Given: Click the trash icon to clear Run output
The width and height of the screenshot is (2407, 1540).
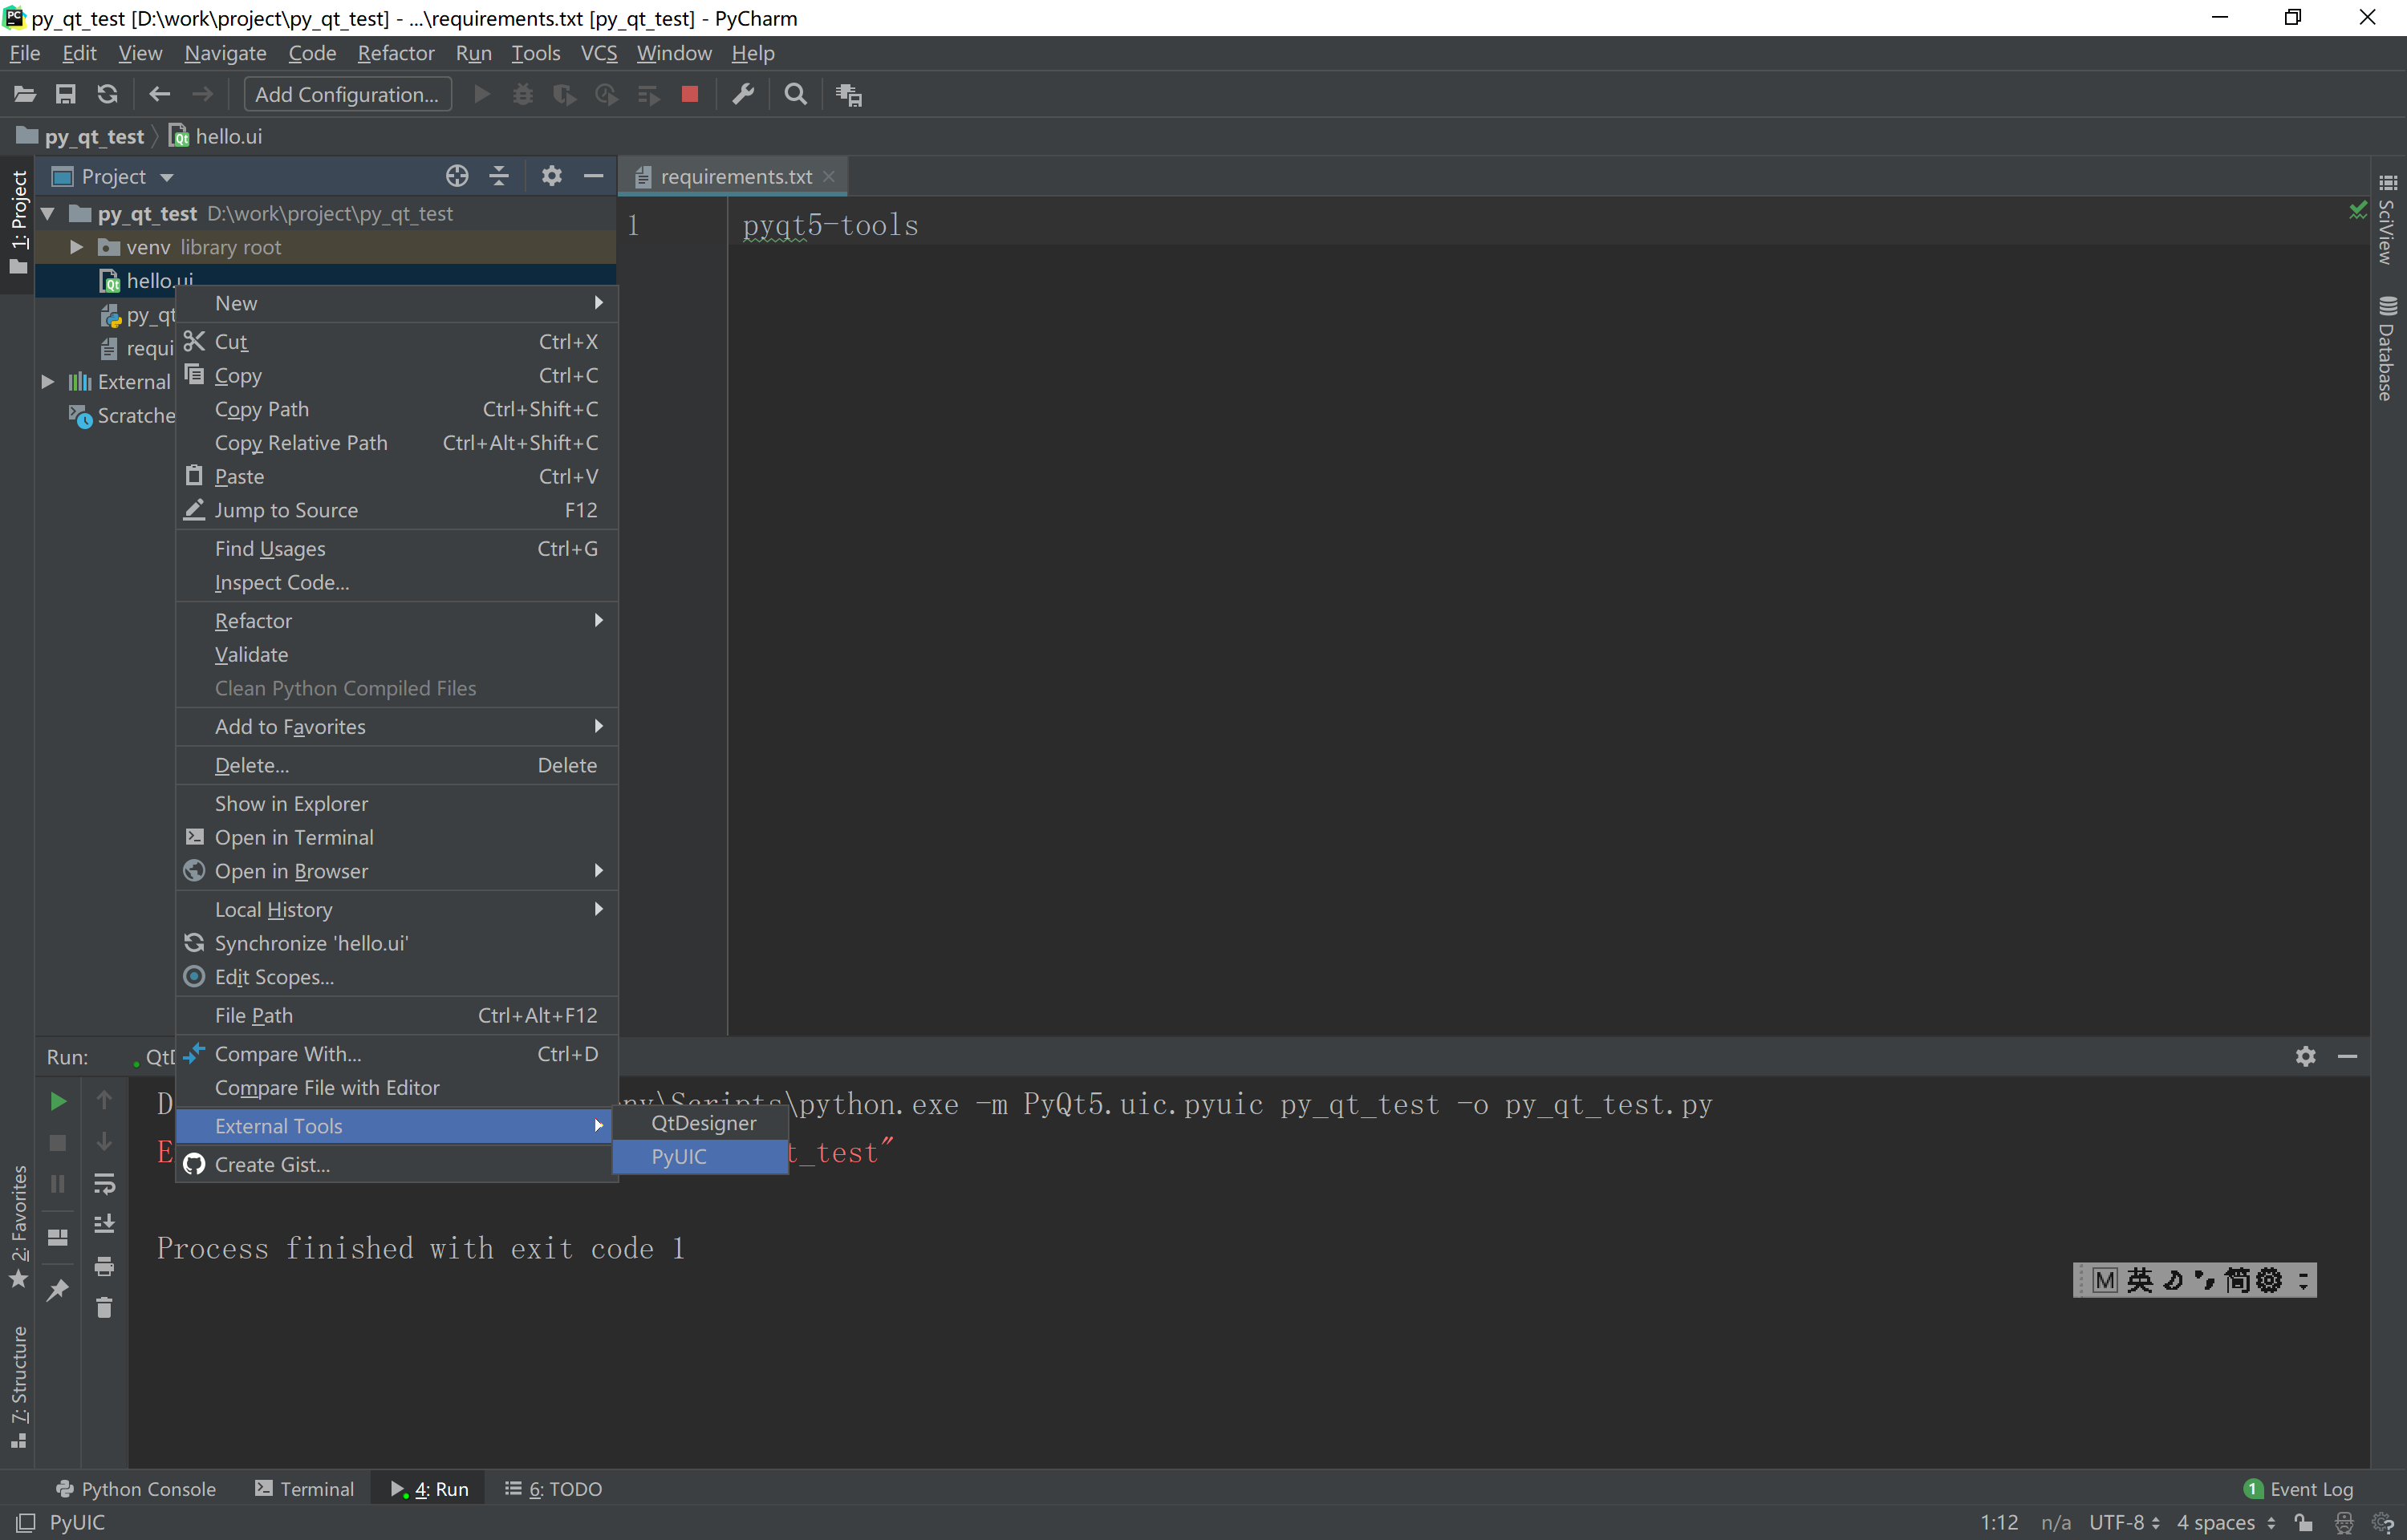Looking at the screenshot, I should [x=104, y=1308].
